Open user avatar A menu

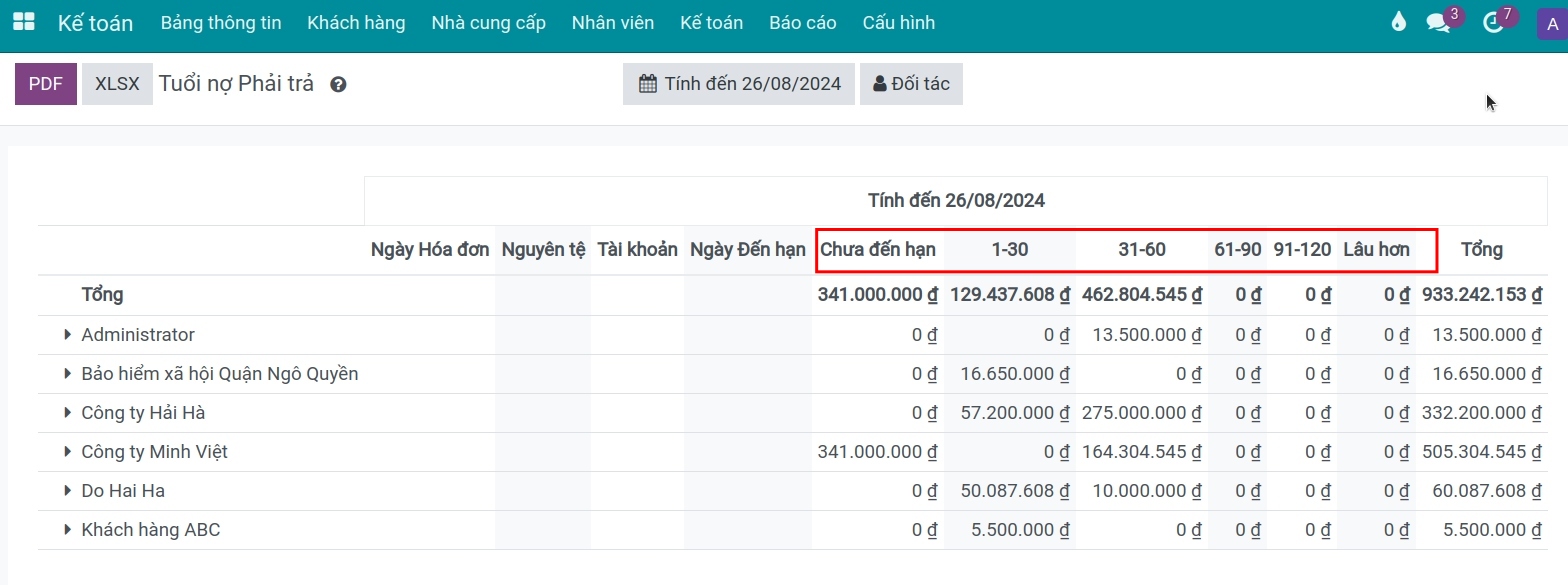point(1551,23)
